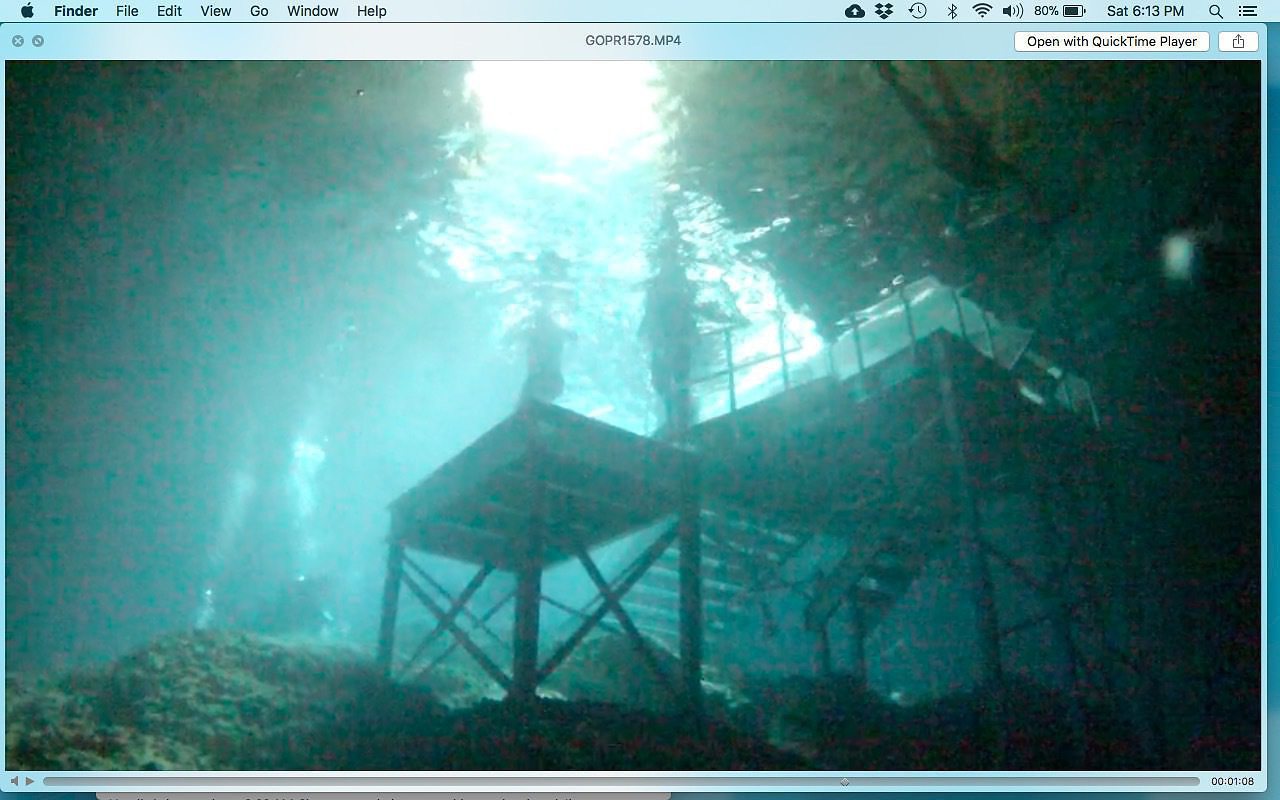Open the Window menu
This screenshot has width=1280, height=800.
point(313,11)
